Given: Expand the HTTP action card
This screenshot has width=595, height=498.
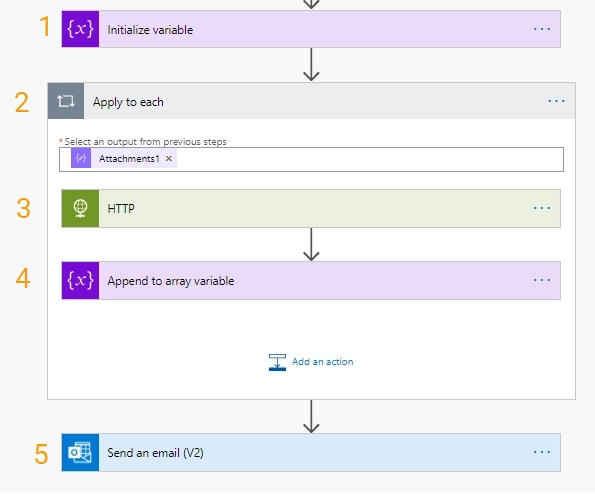Looking at the screenshot, I should (311, 209).
